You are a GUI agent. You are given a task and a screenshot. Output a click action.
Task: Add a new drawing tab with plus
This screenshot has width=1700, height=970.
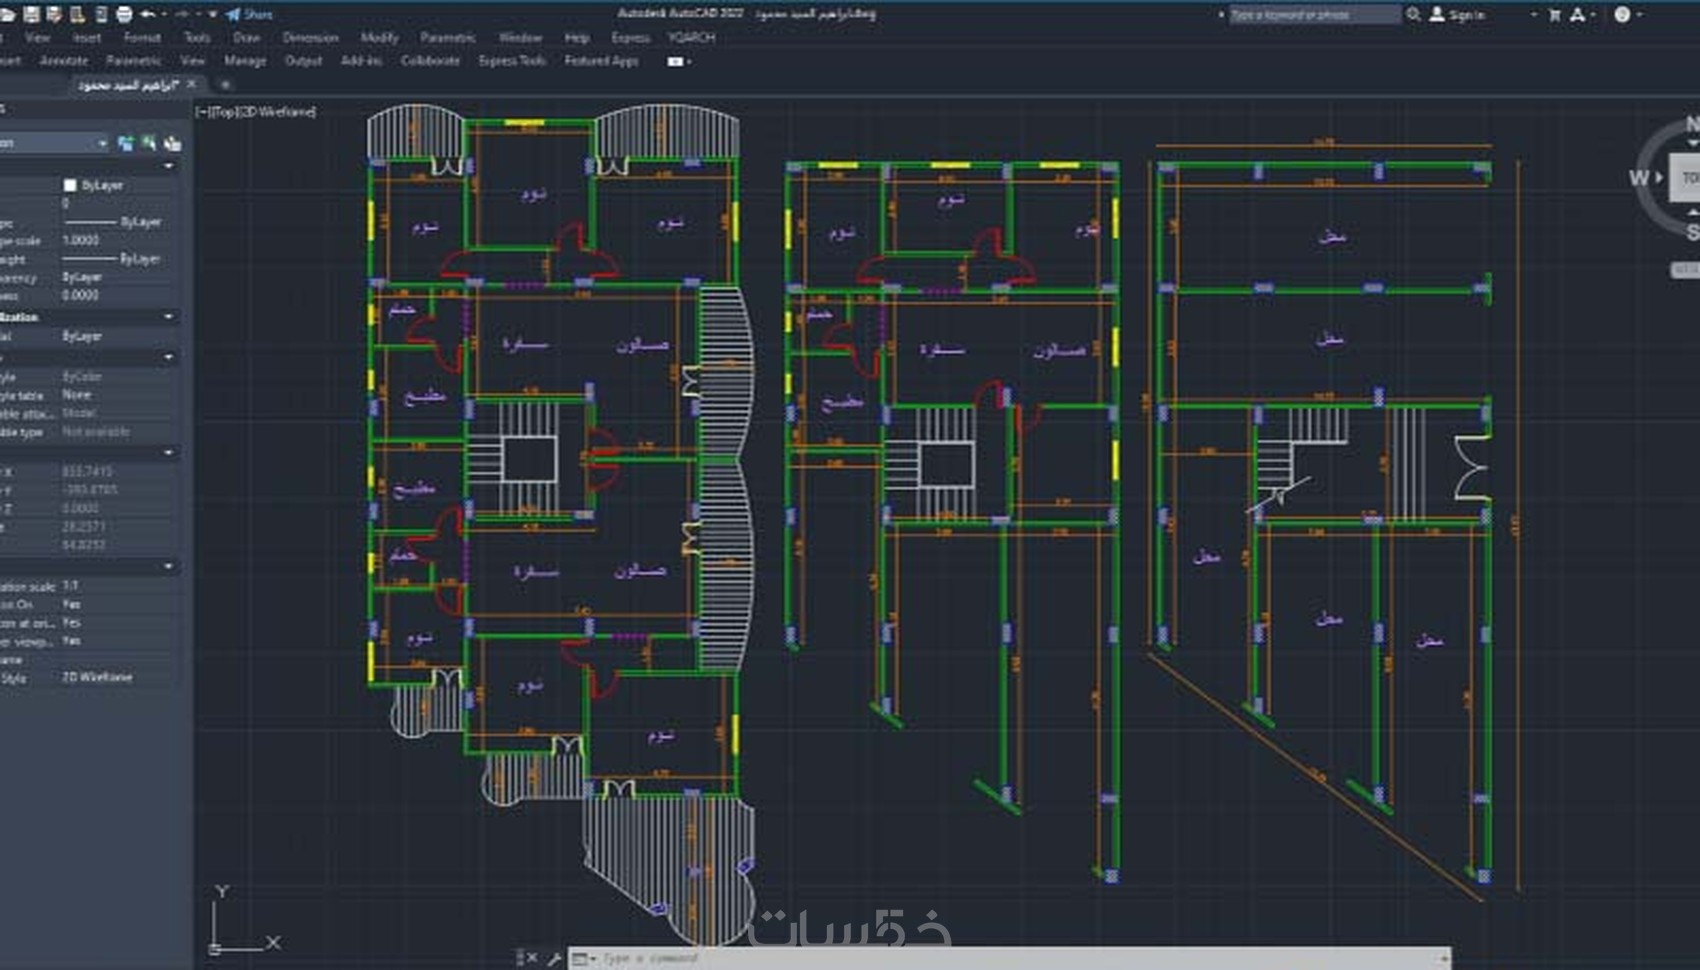pos(225,84)
